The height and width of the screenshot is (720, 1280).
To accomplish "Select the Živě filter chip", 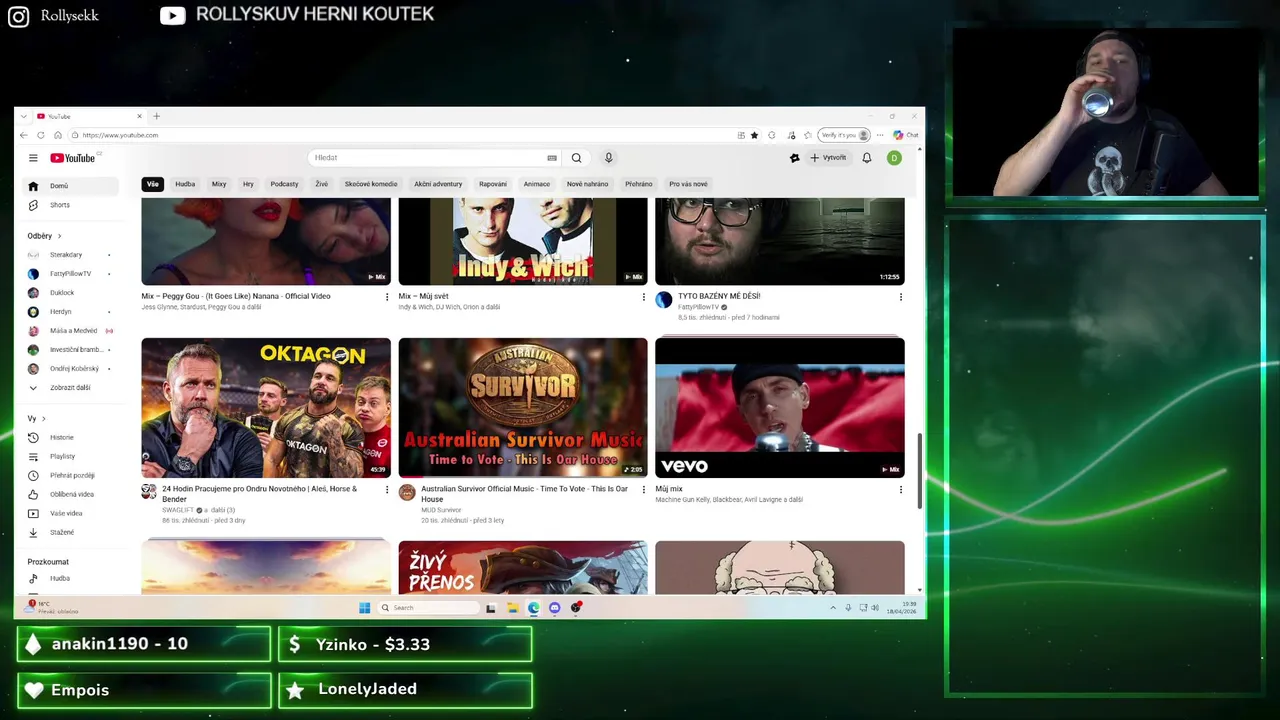I will click(321, 184).
